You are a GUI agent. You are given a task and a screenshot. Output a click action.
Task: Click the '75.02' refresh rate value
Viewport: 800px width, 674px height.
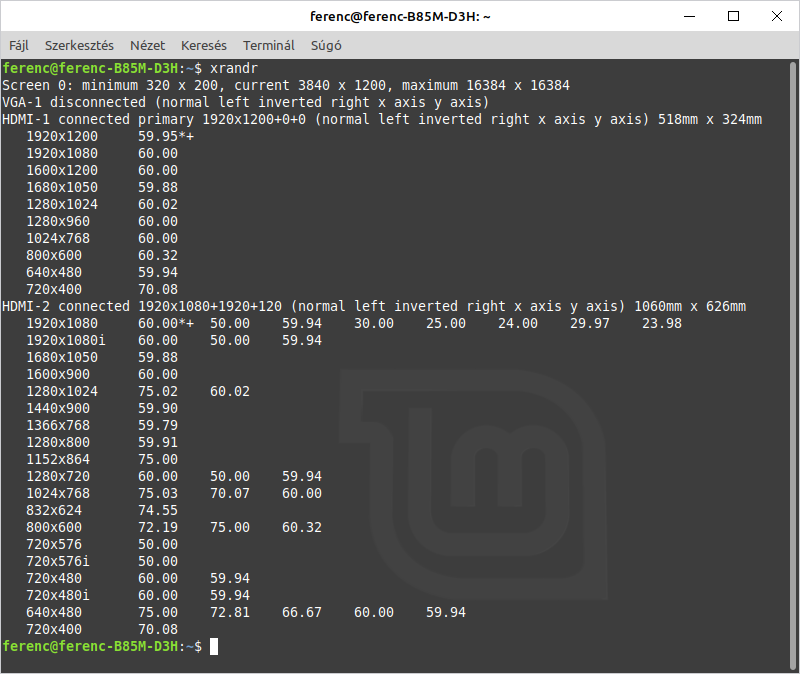coord(158,391)
